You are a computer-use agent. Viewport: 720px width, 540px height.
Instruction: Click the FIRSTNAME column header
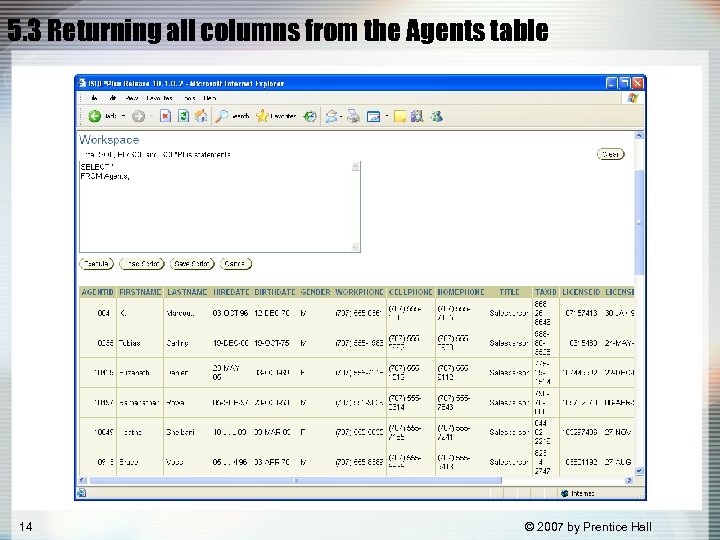140,292
